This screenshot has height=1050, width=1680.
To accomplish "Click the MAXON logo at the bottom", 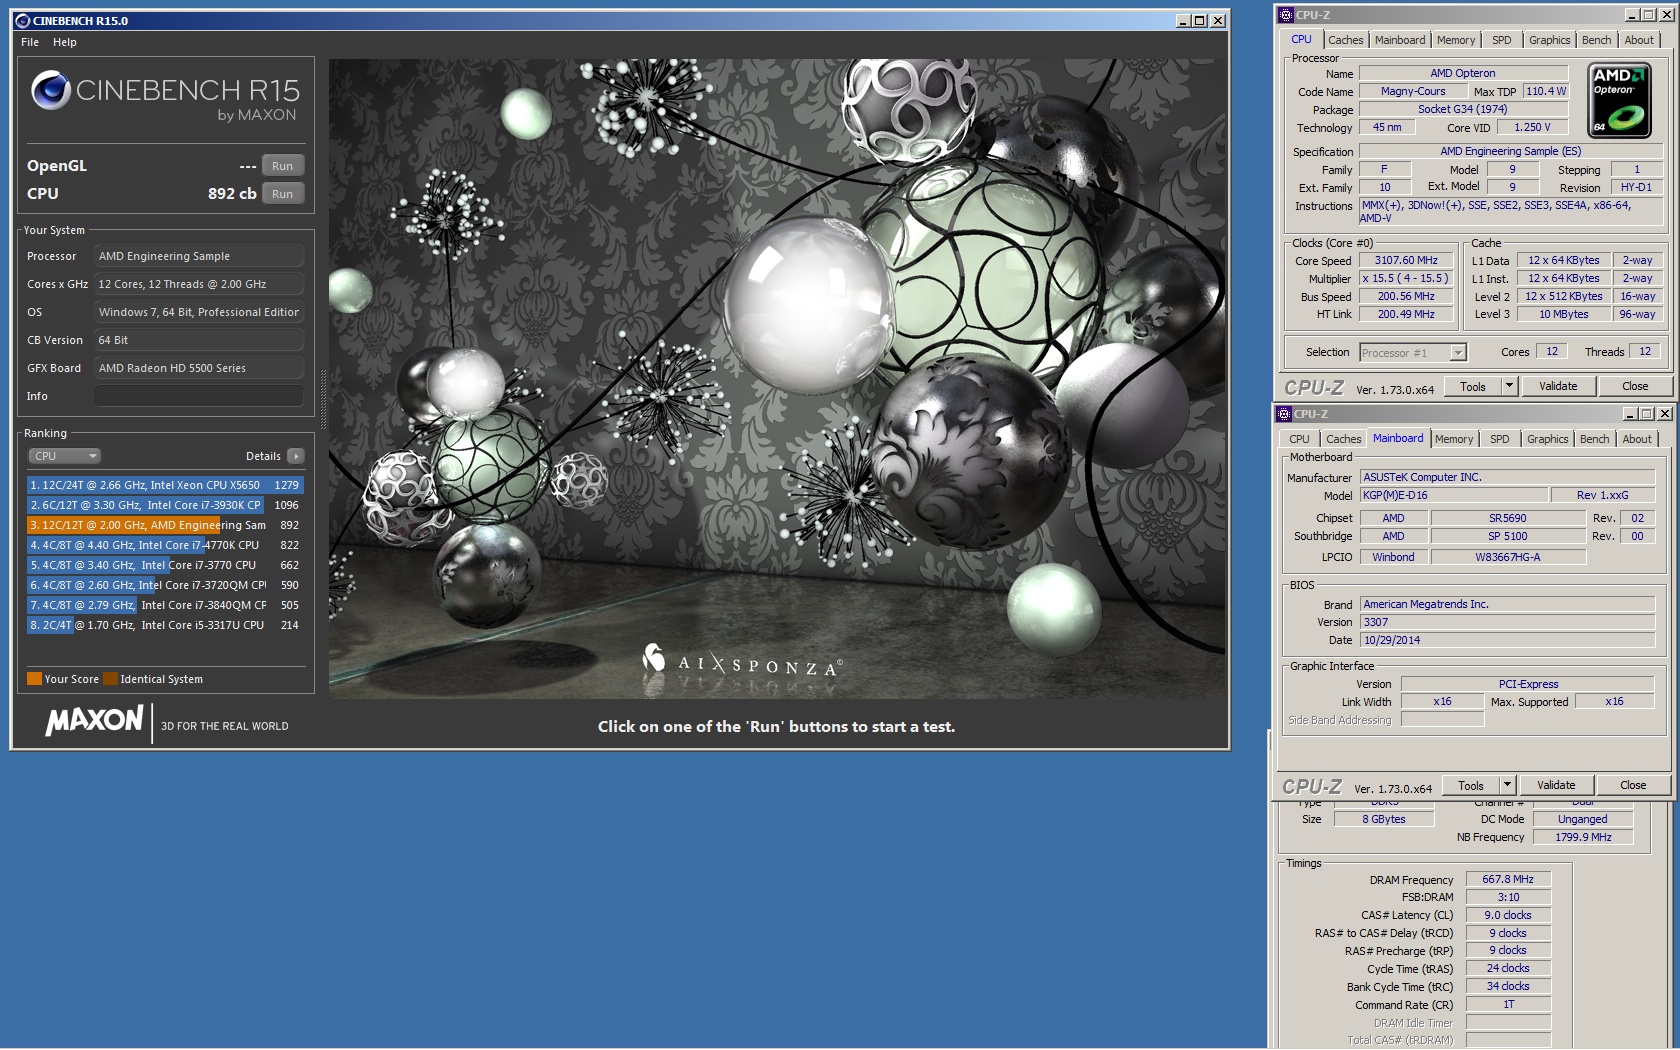I will [94, 720].
